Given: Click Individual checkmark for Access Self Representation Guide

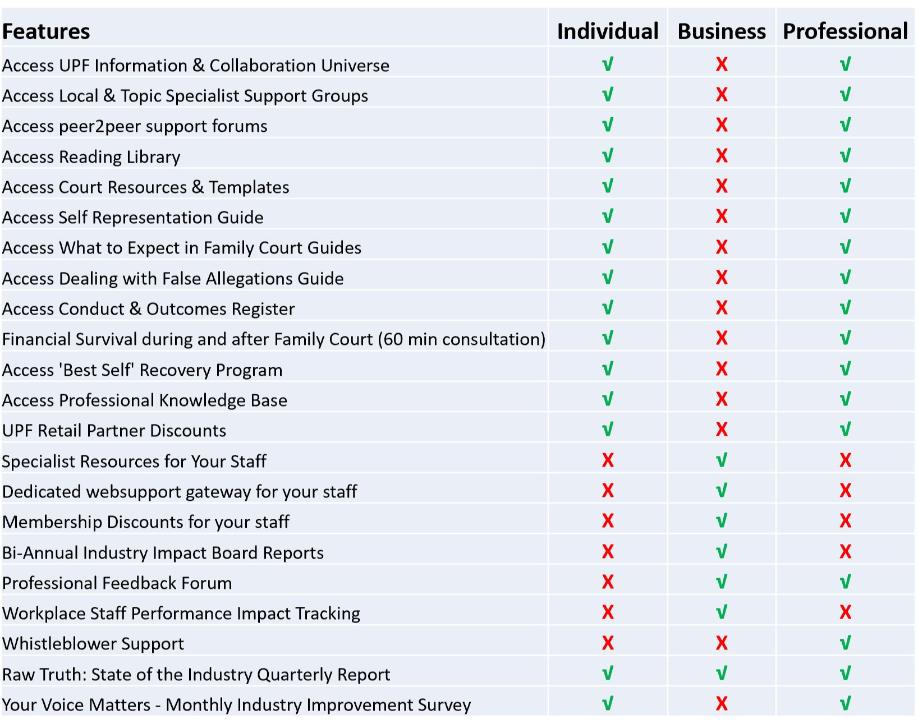Looking at the screenshot, I should (608, 217).
